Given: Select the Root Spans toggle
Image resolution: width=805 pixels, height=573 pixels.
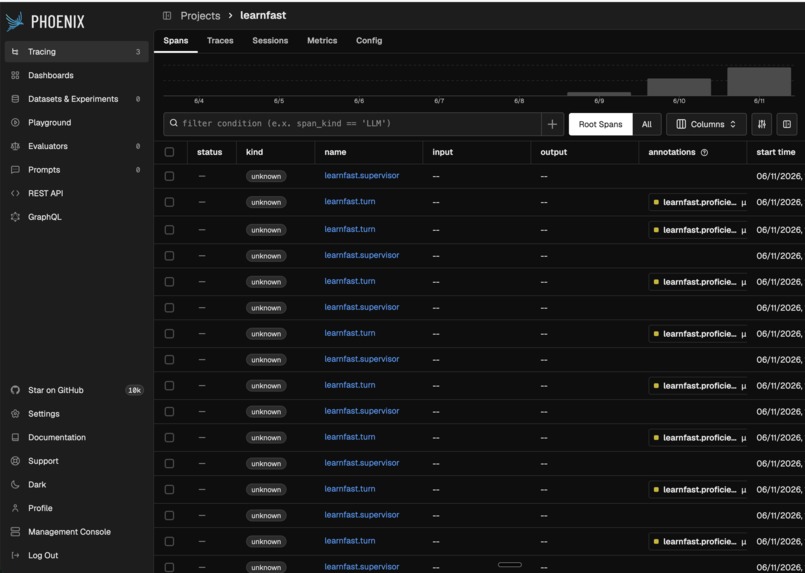Looking at the screenshot, I should point(601,124).
